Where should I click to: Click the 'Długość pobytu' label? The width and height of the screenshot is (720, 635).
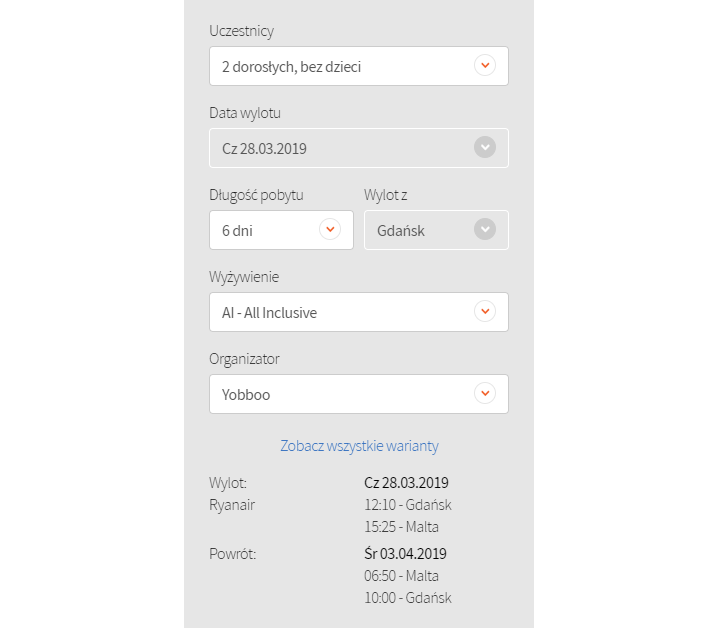click(x=256, y=195)
